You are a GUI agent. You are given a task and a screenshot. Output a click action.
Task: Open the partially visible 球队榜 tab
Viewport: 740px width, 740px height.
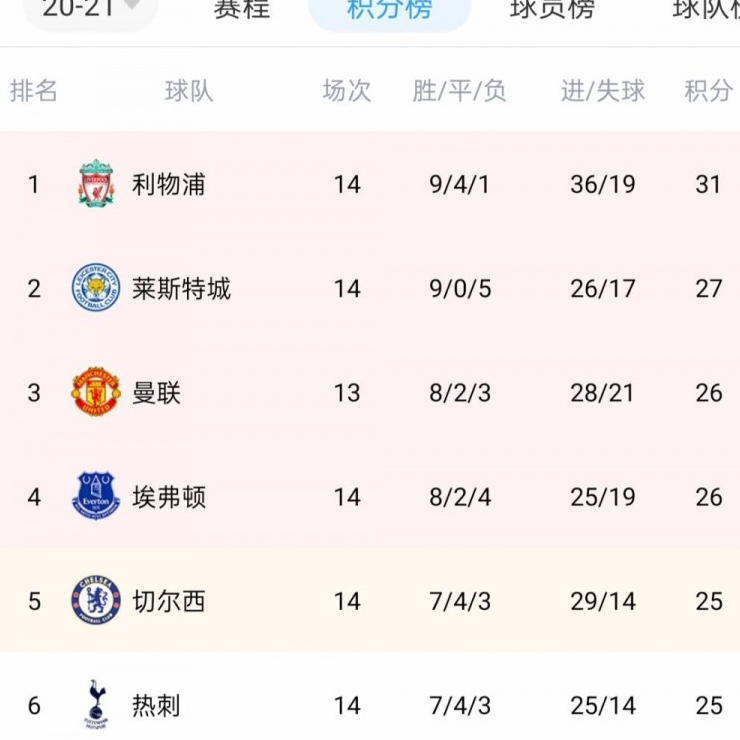[706, 9]
